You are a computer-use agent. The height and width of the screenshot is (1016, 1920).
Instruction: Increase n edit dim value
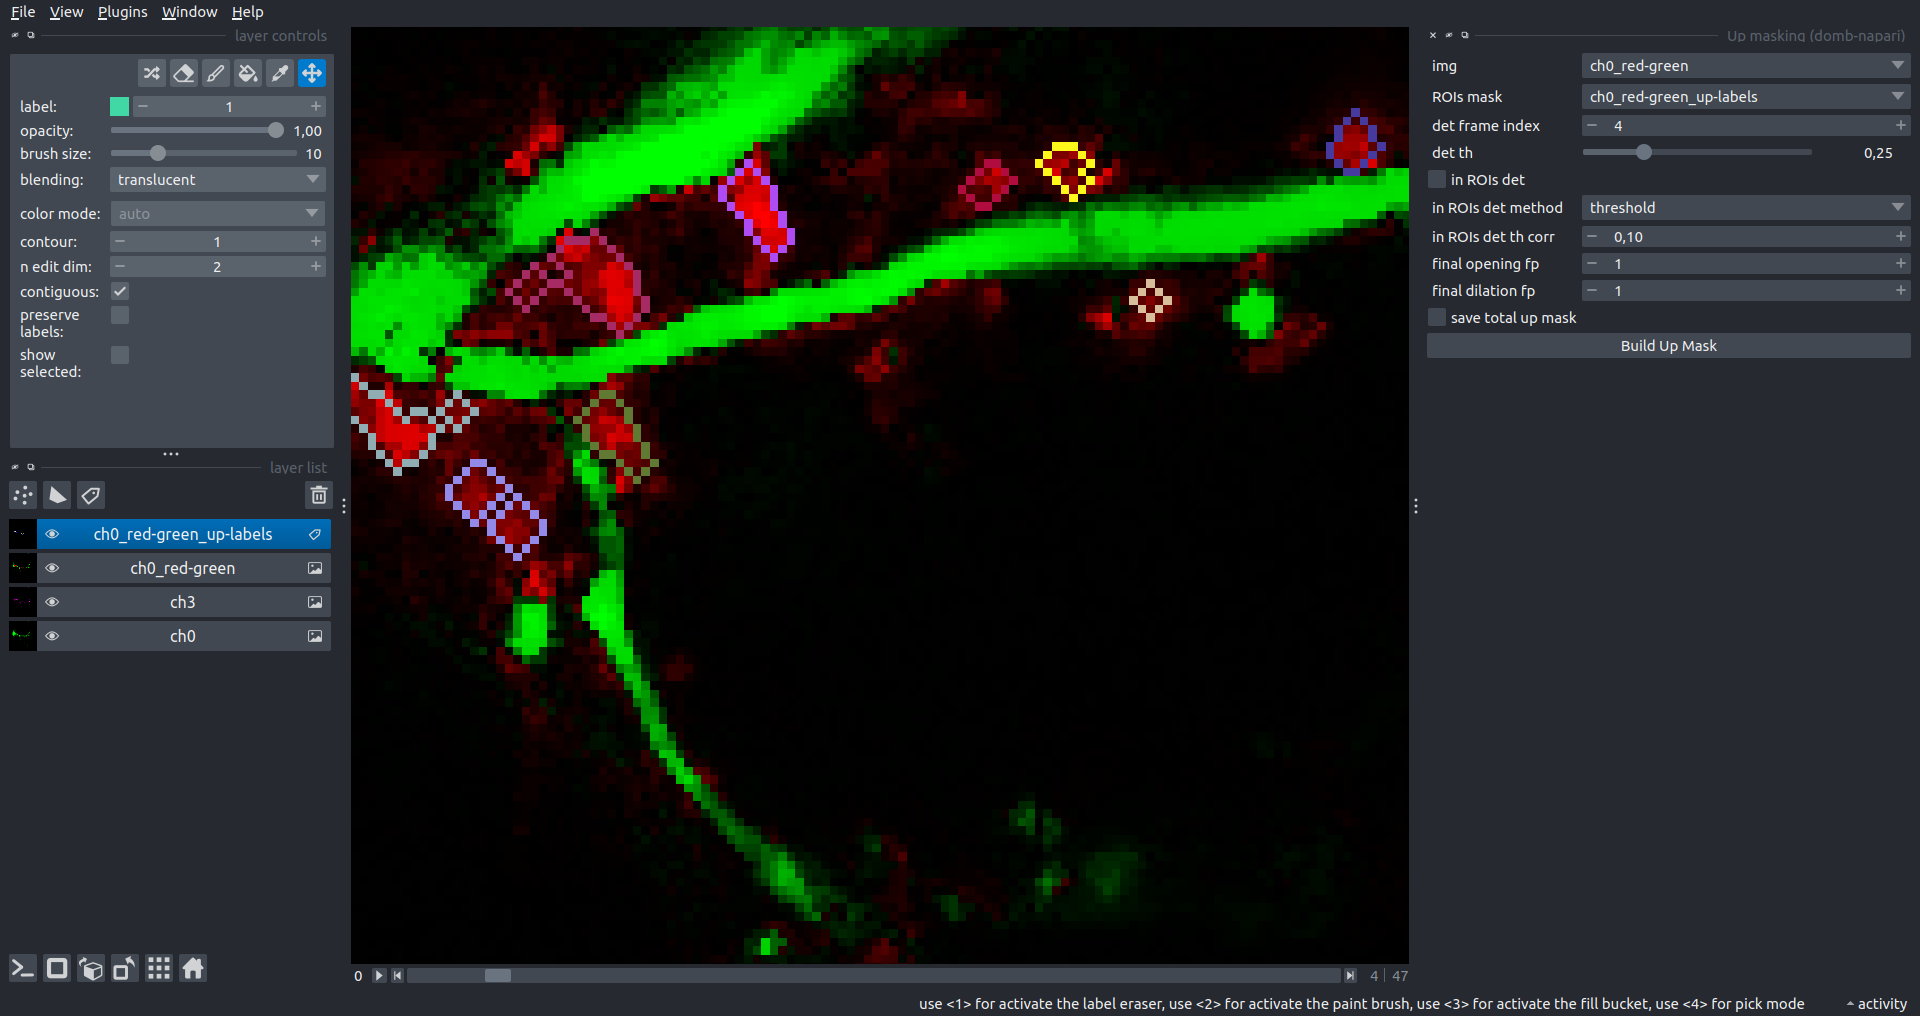(316, 266)
